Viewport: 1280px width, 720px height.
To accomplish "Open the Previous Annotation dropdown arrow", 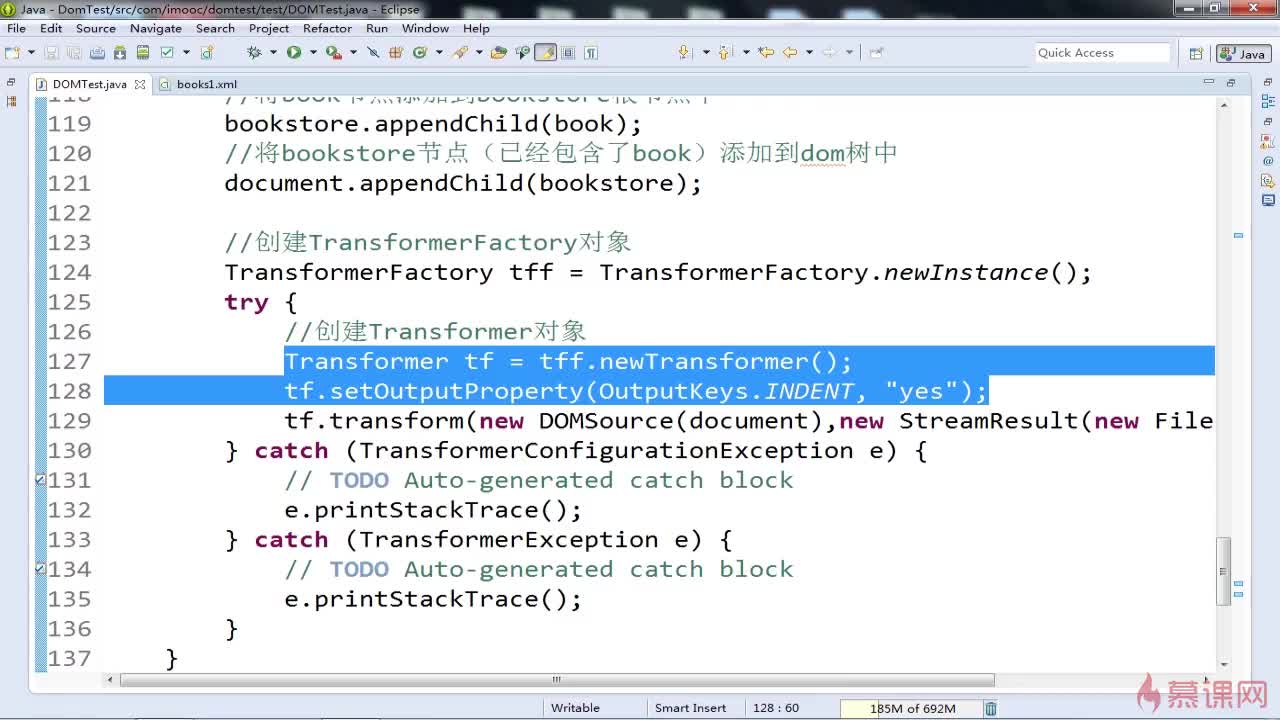I will (746, 52).
